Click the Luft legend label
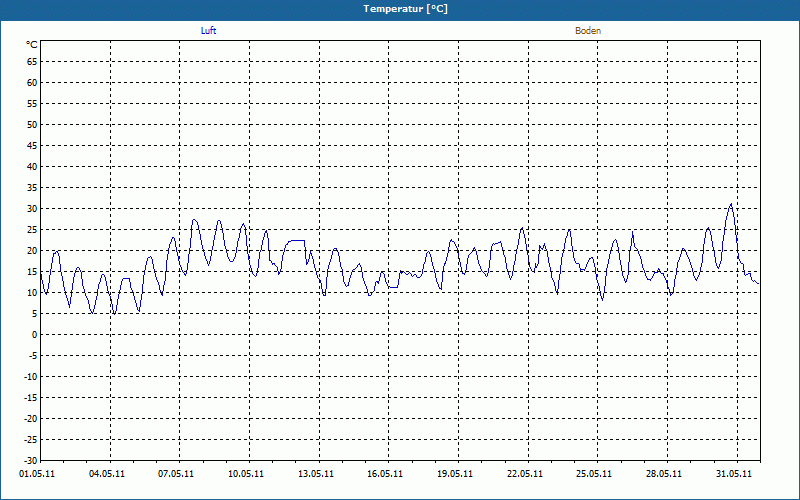The image size is (800, 500). [x=208, y=31]
